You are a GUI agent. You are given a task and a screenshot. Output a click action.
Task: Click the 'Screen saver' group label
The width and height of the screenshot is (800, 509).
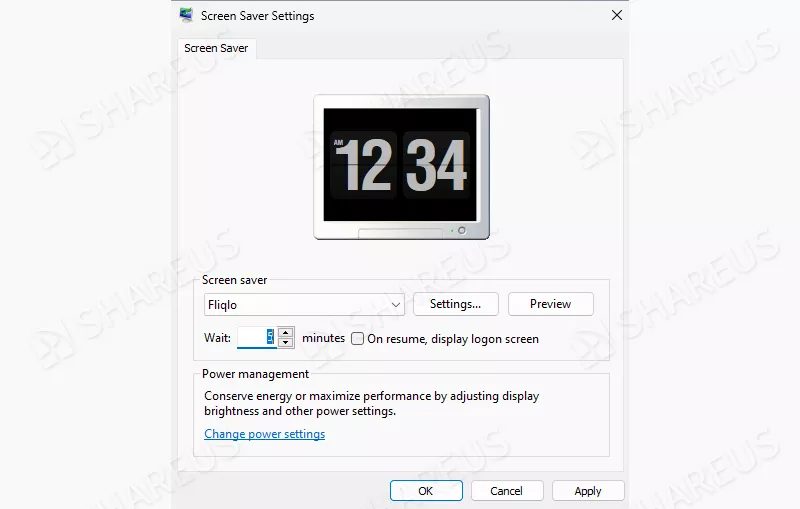pos(234,280)
